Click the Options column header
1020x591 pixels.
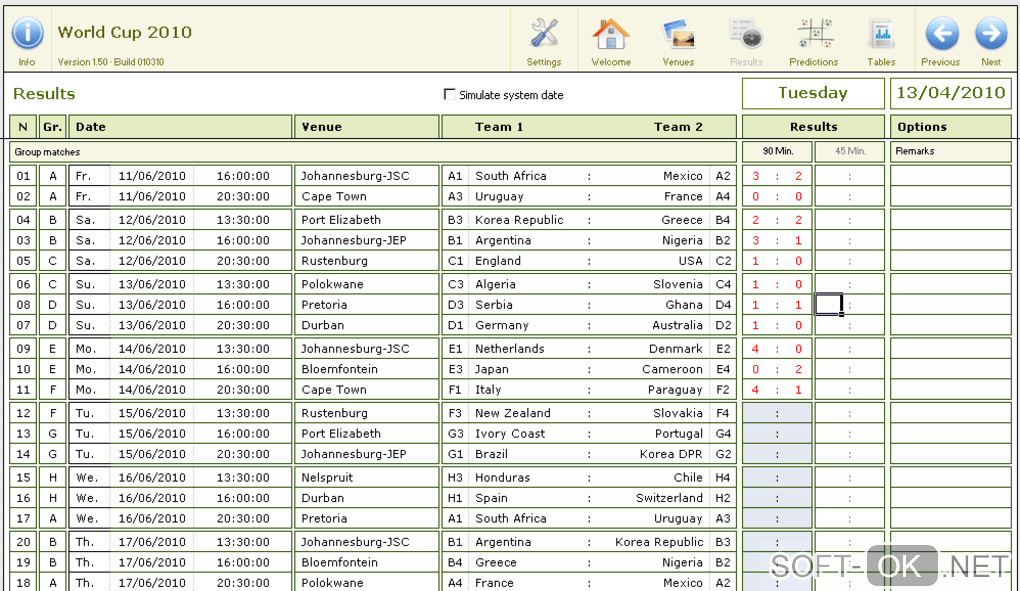tap(950, 127)
